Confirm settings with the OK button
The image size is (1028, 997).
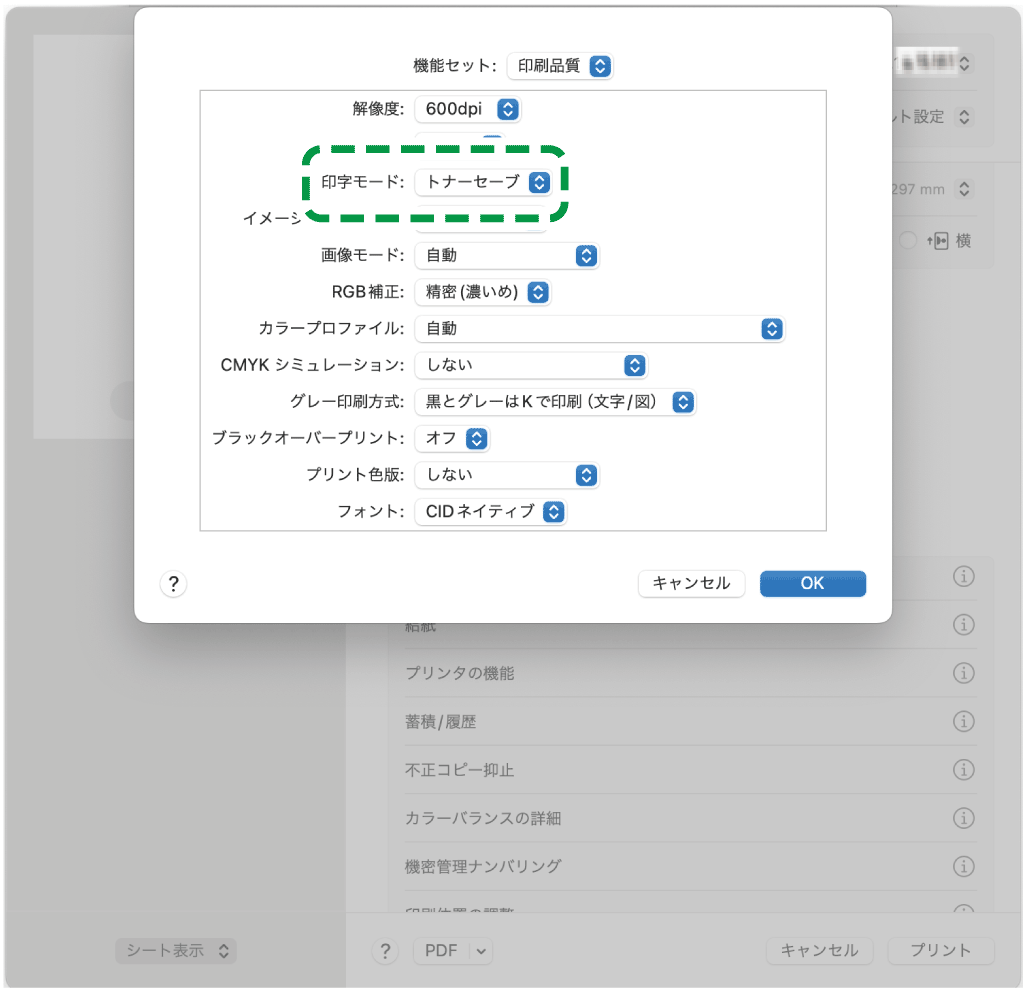click(812, 583)
